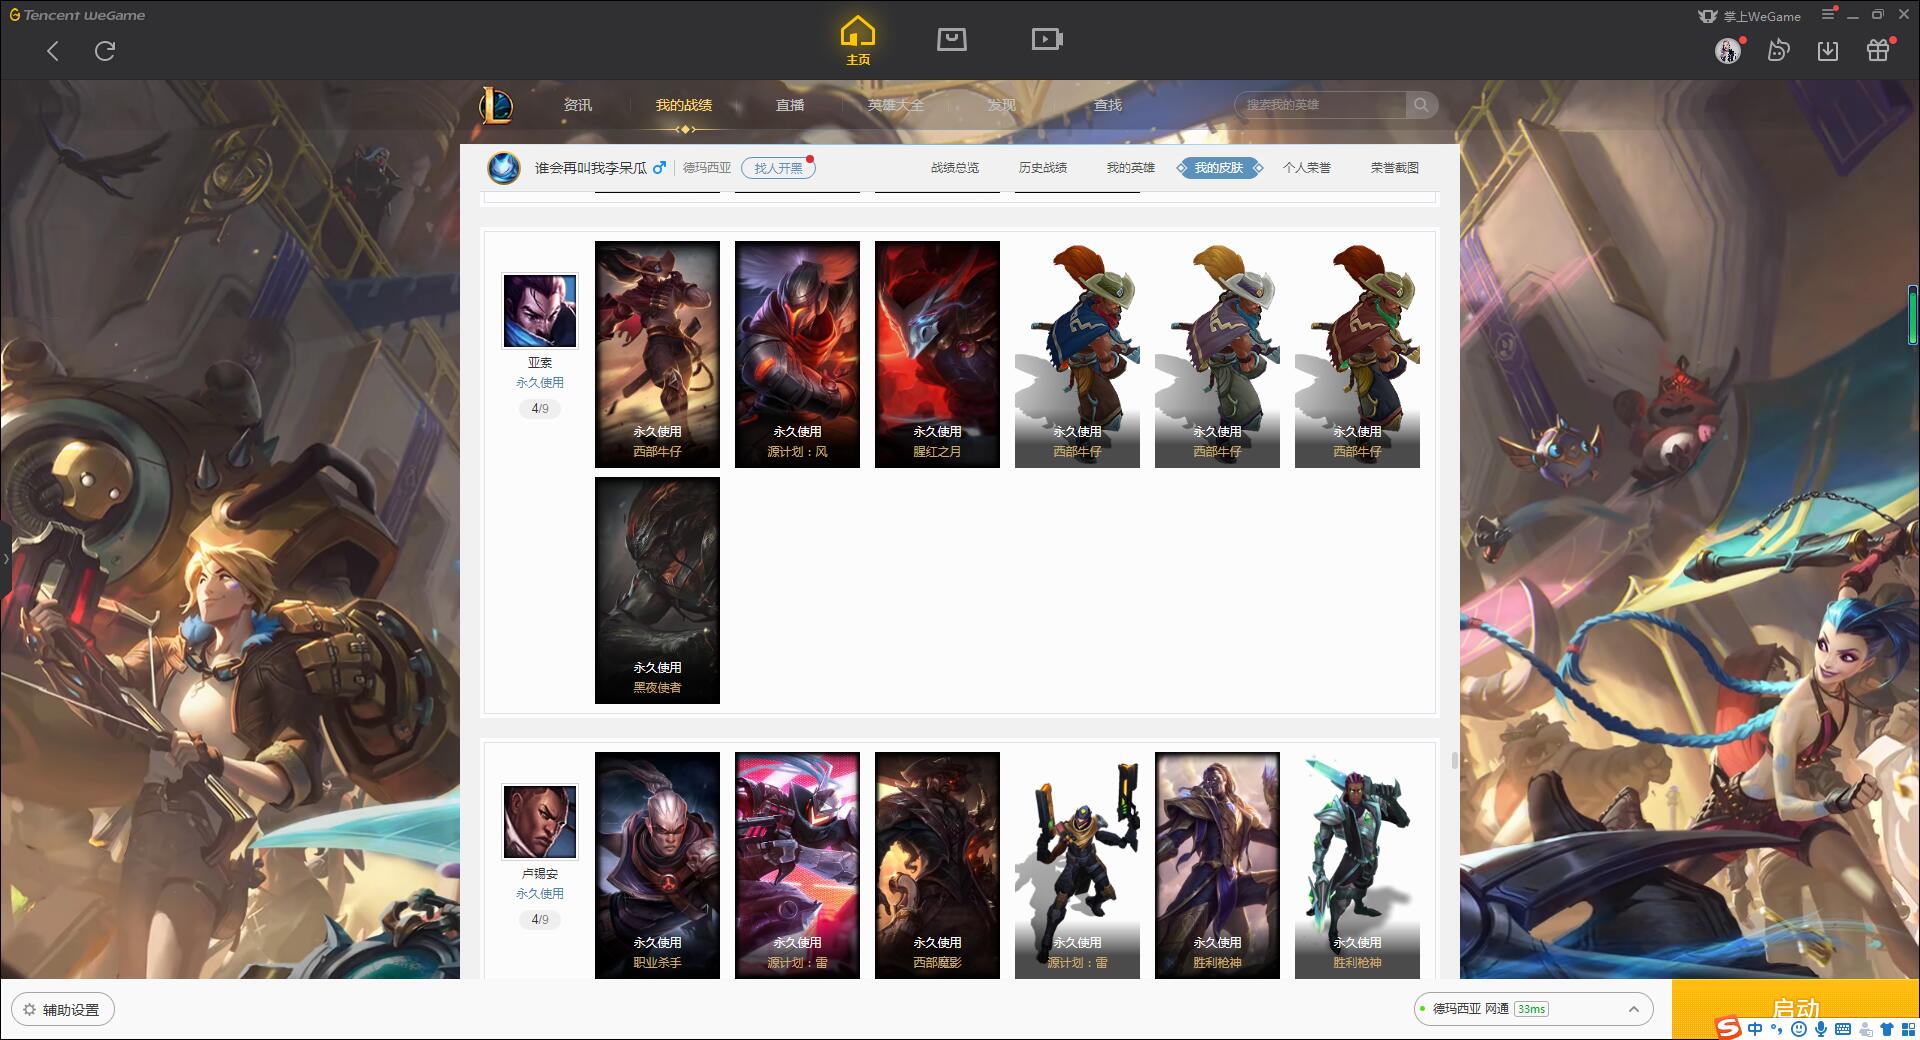Screen dimensions: 1920x1040
Task: Open the 我的英雄 sub-tab
Action: 1131,168
